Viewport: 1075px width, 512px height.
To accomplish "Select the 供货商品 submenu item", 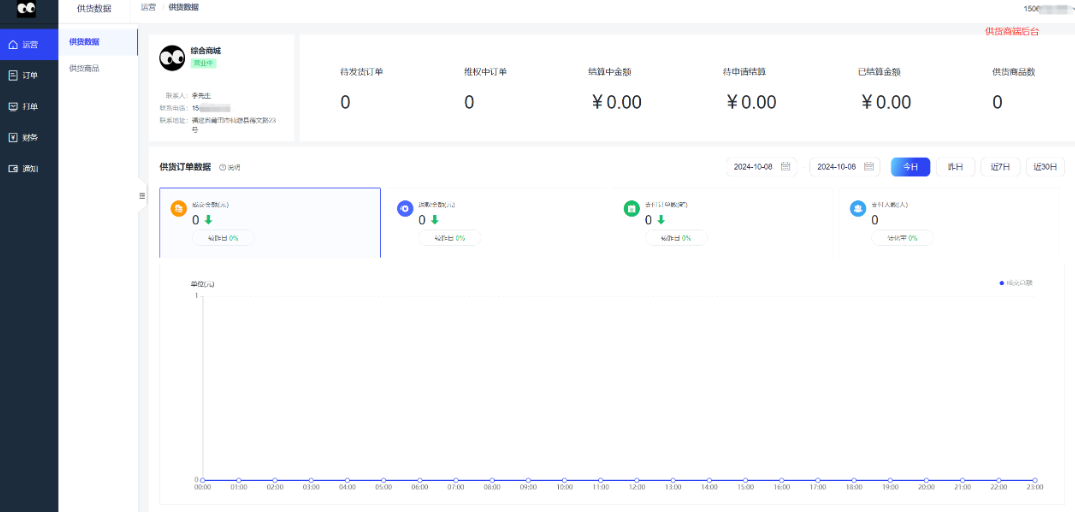I will click(84, 68).
